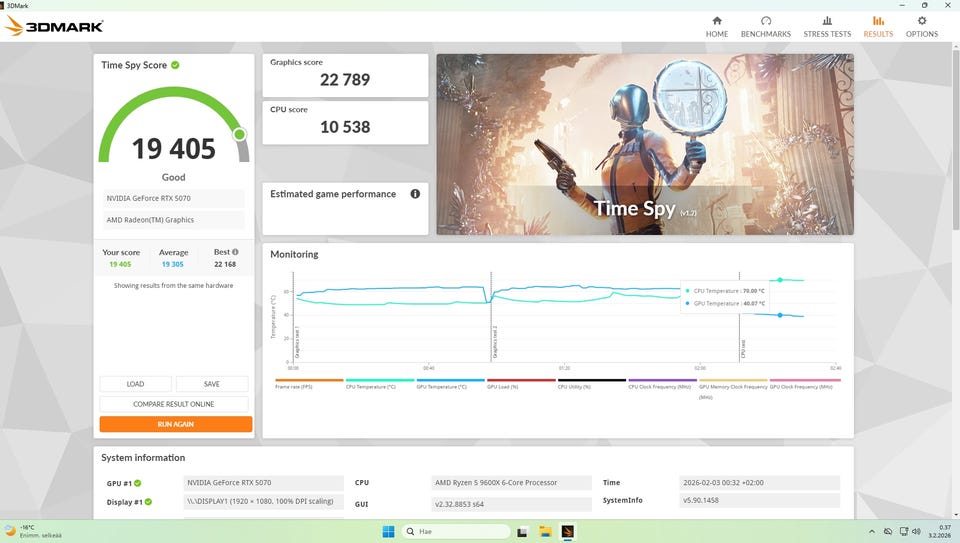Viewport: 960px width, 543px height.
Task: Click the Time Spy banner image
Action: (x=645, y=144)
